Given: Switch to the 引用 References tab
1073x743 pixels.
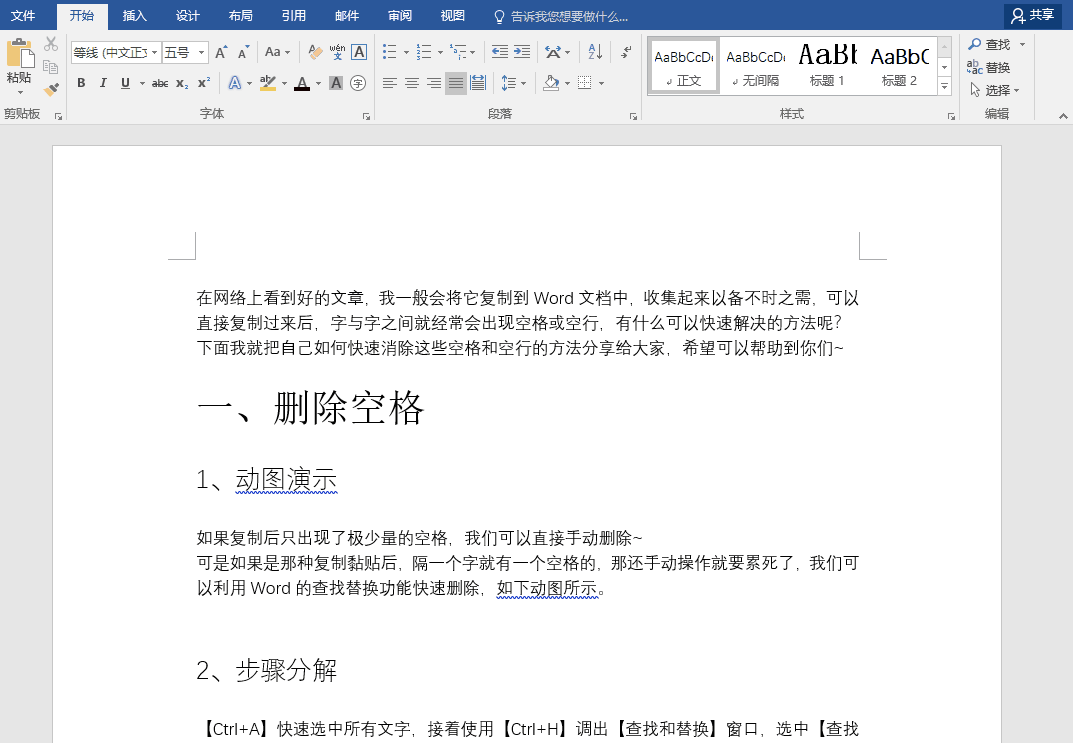Looking at the screenshot, I should 294,15.
